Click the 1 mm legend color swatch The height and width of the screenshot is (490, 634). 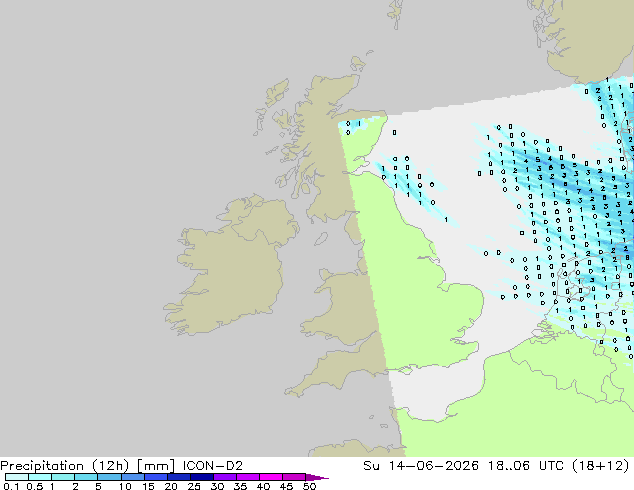63,477
